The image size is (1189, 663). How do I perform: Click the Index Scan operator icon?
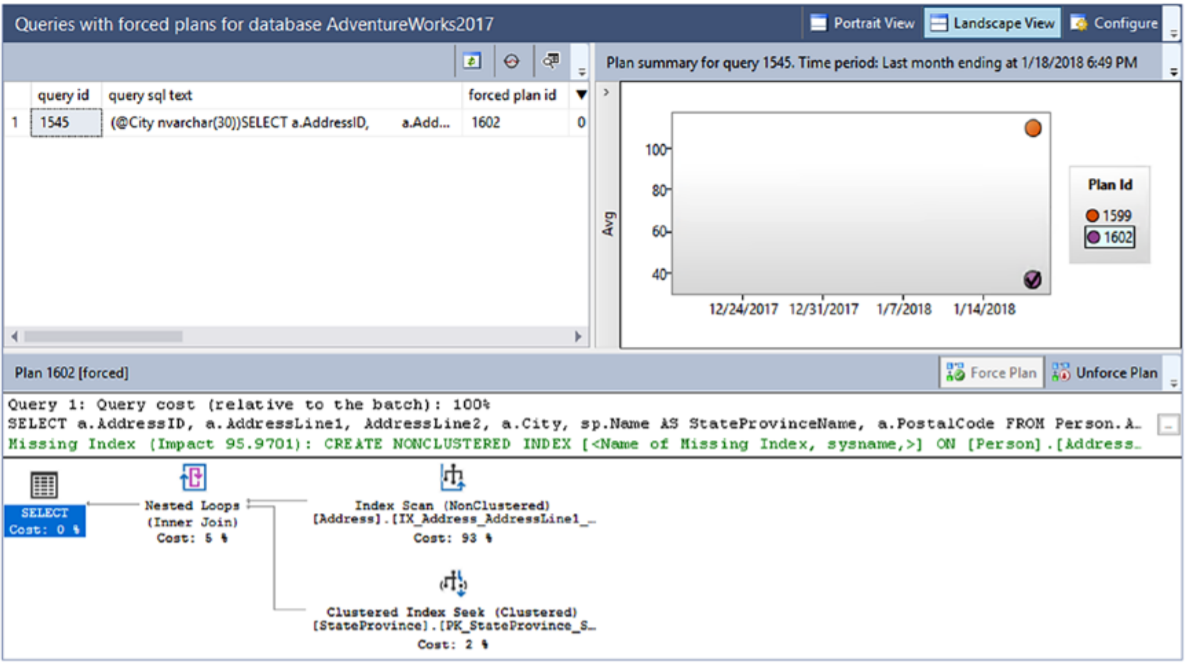[452, 478]
